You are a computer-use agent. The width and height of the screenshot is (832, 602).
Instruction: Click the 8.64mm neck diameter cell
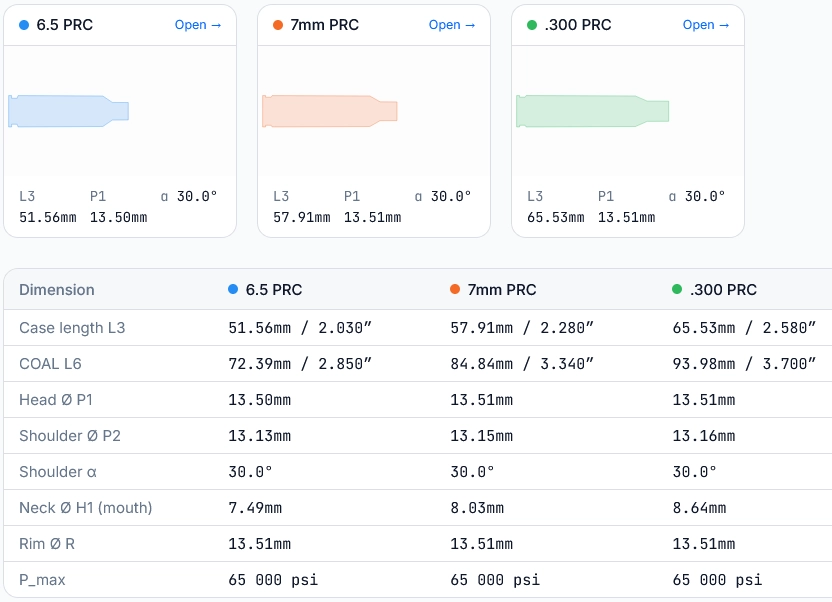click(699, 508)
